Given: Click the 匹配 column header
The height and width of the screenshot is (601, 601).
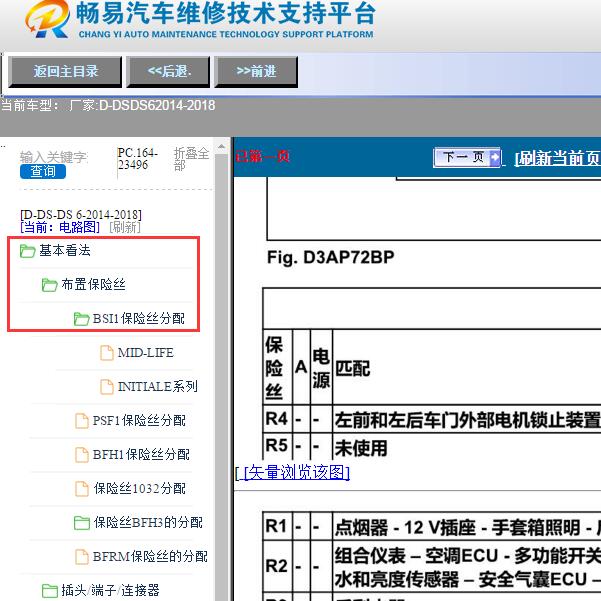Looking at the screenshot, I should 352,369.
